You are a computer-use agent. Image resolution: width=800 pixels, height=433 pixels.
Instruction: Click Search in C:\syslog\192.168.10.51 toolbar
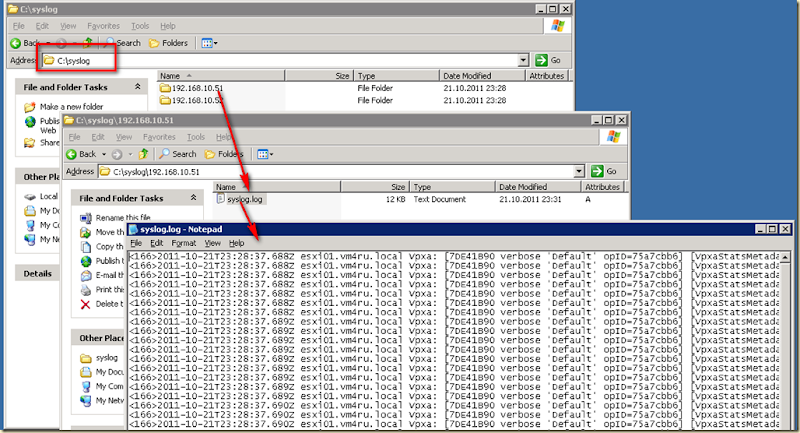coord(178,154)
